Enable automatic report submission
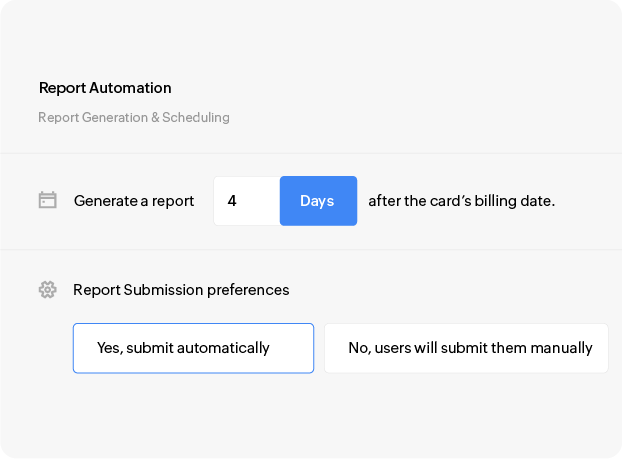622x459 pixels. 193,348
